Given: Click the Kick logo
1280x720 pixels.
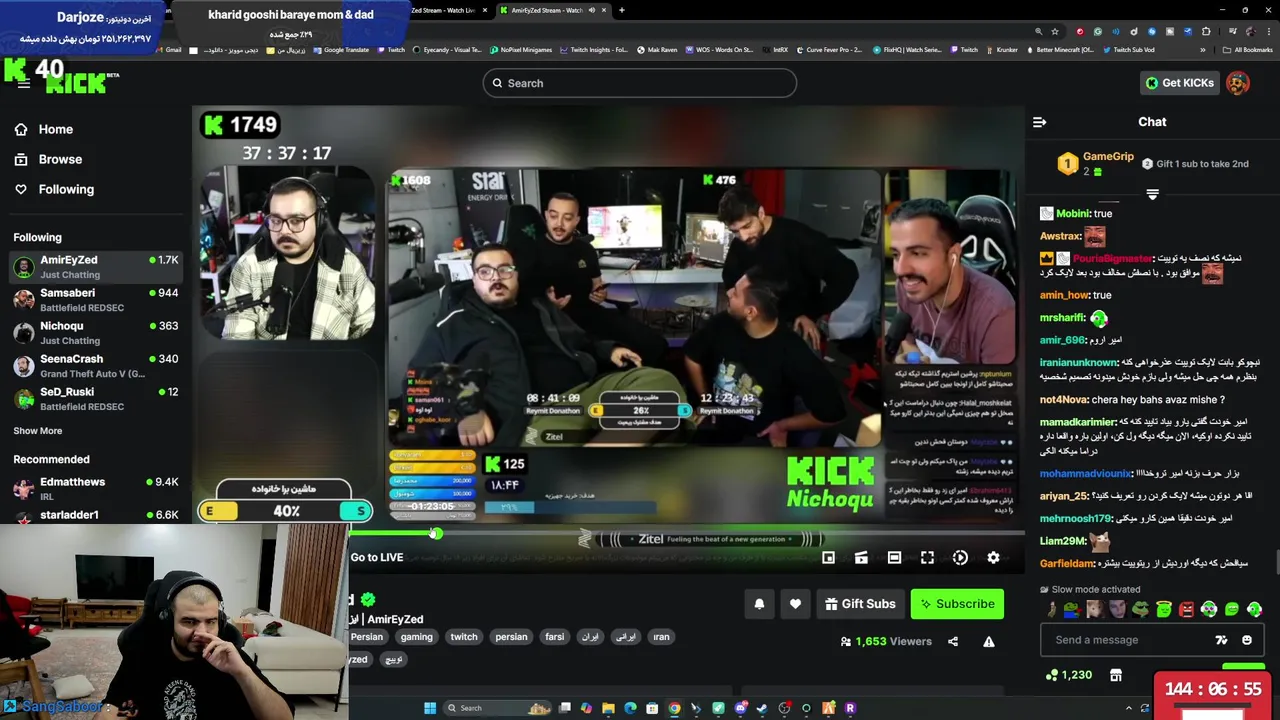Looking at the screenshot, I should click(76, 82).
